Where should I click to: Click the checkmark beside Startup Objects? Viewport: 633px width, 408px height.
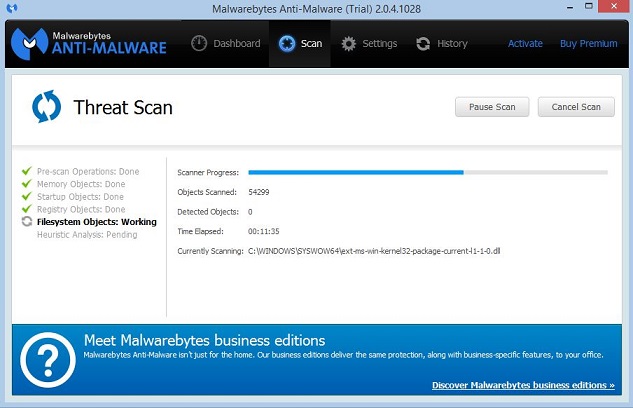pos(27,197)
